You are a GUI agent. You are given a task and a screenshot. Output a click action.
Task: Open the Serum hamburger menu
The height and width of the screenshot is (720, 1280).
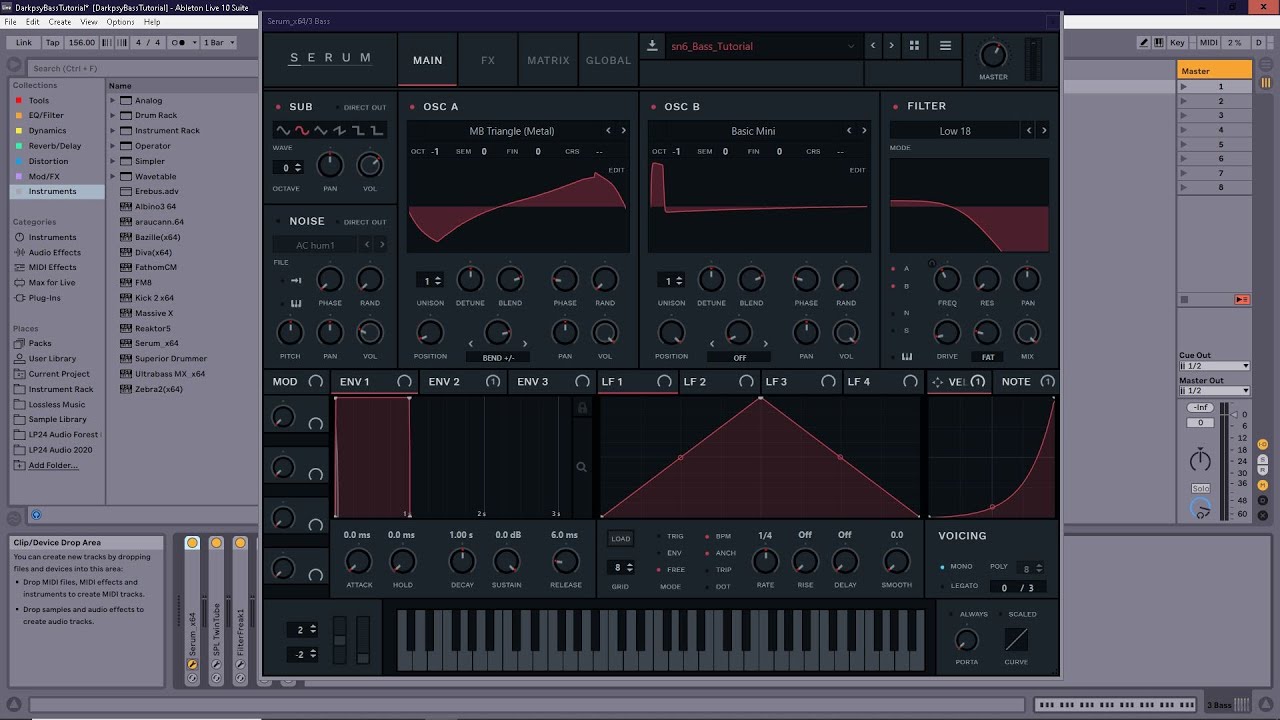click(945, 45)
